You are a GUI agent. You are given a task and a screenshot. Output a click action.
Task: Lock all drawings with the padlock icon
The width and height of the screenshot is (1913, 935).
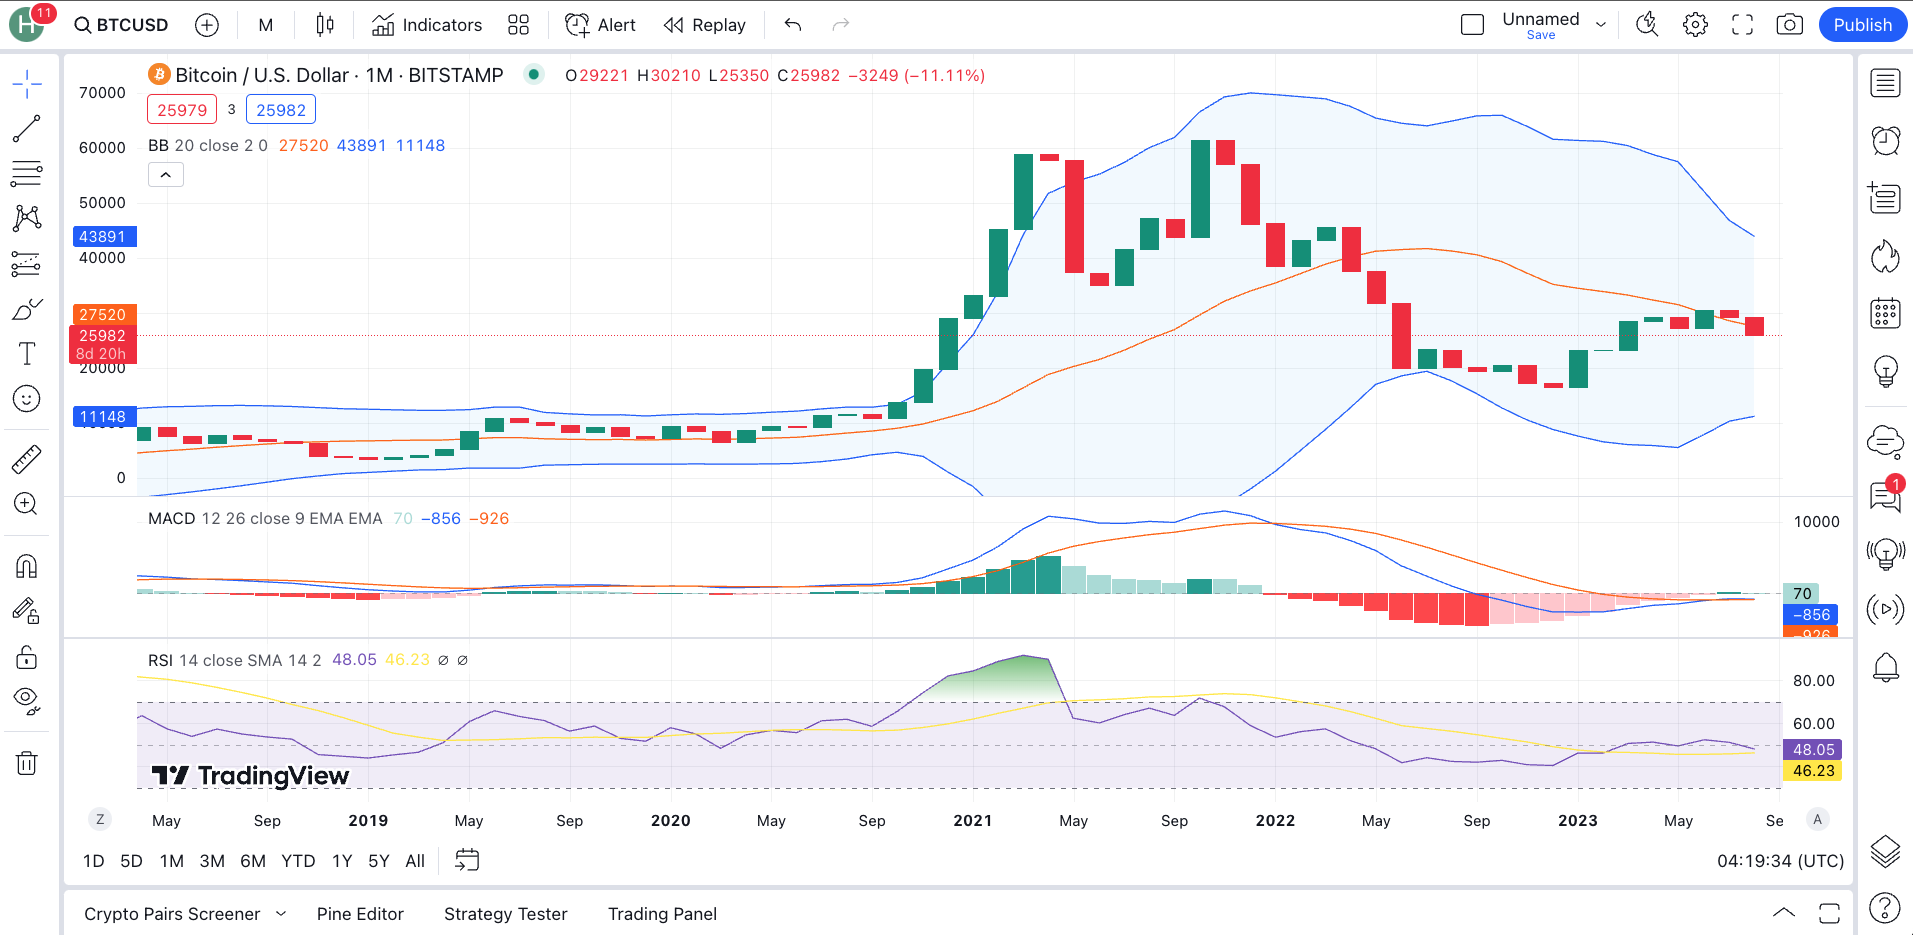[27, 657]
